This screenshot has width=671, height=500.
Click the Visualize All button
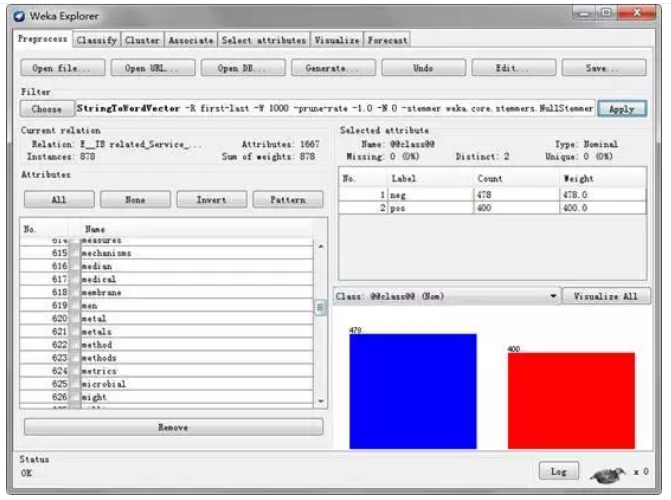(606, 296)
